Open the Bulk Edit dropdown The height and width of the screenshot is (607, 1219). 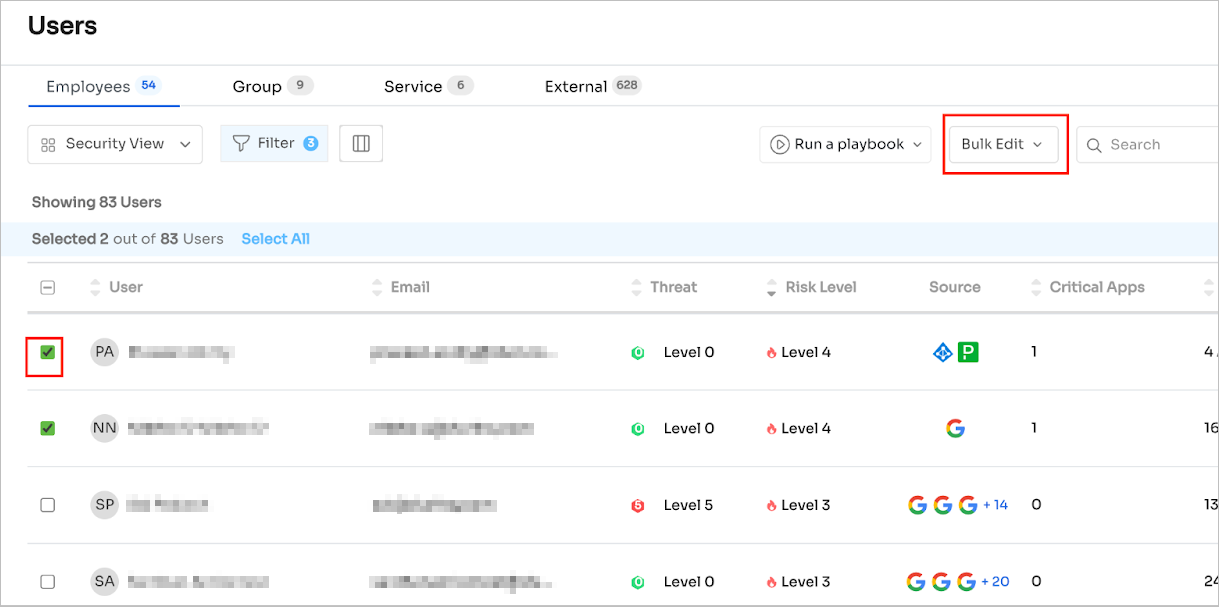tap(1003, 145)
